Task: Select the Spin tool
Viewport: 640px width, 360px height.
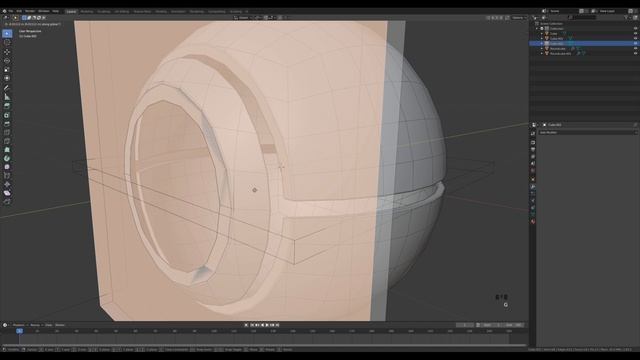Action: click(x=7, y=158)
